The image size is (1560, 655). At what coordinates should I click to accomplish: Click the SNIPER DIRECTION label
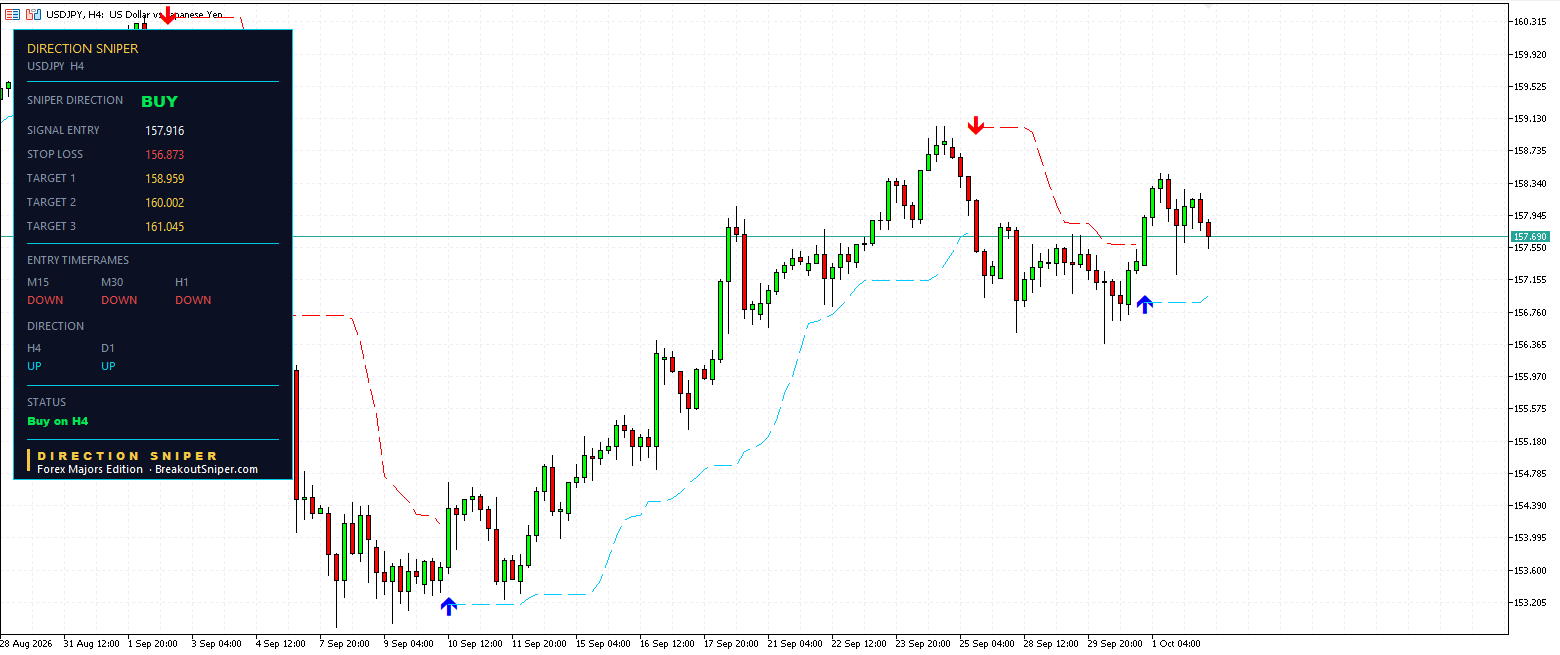tap(75, 100)
